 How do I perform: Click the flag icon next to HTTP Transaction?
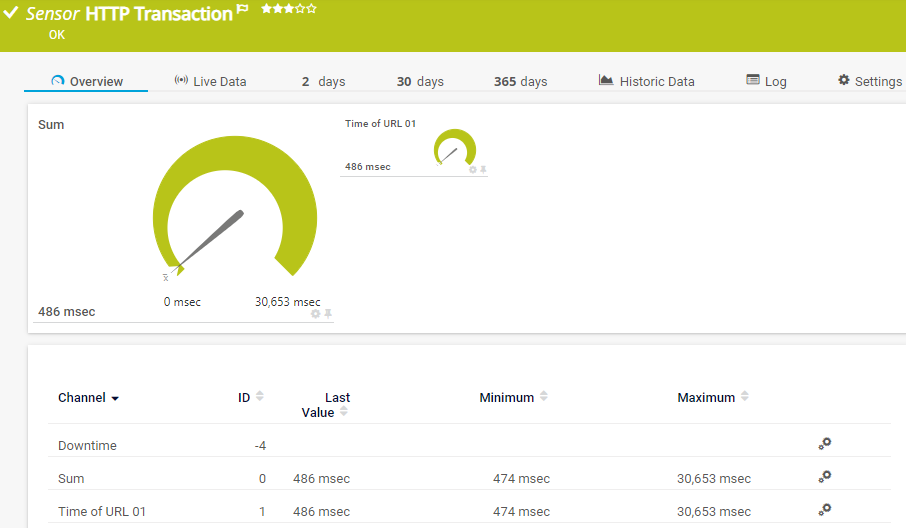243,11
